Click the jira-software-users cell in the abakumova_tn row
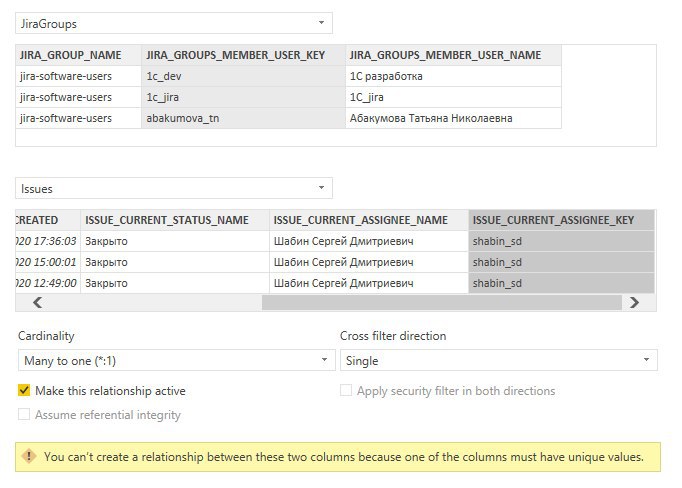 [78, 118]
